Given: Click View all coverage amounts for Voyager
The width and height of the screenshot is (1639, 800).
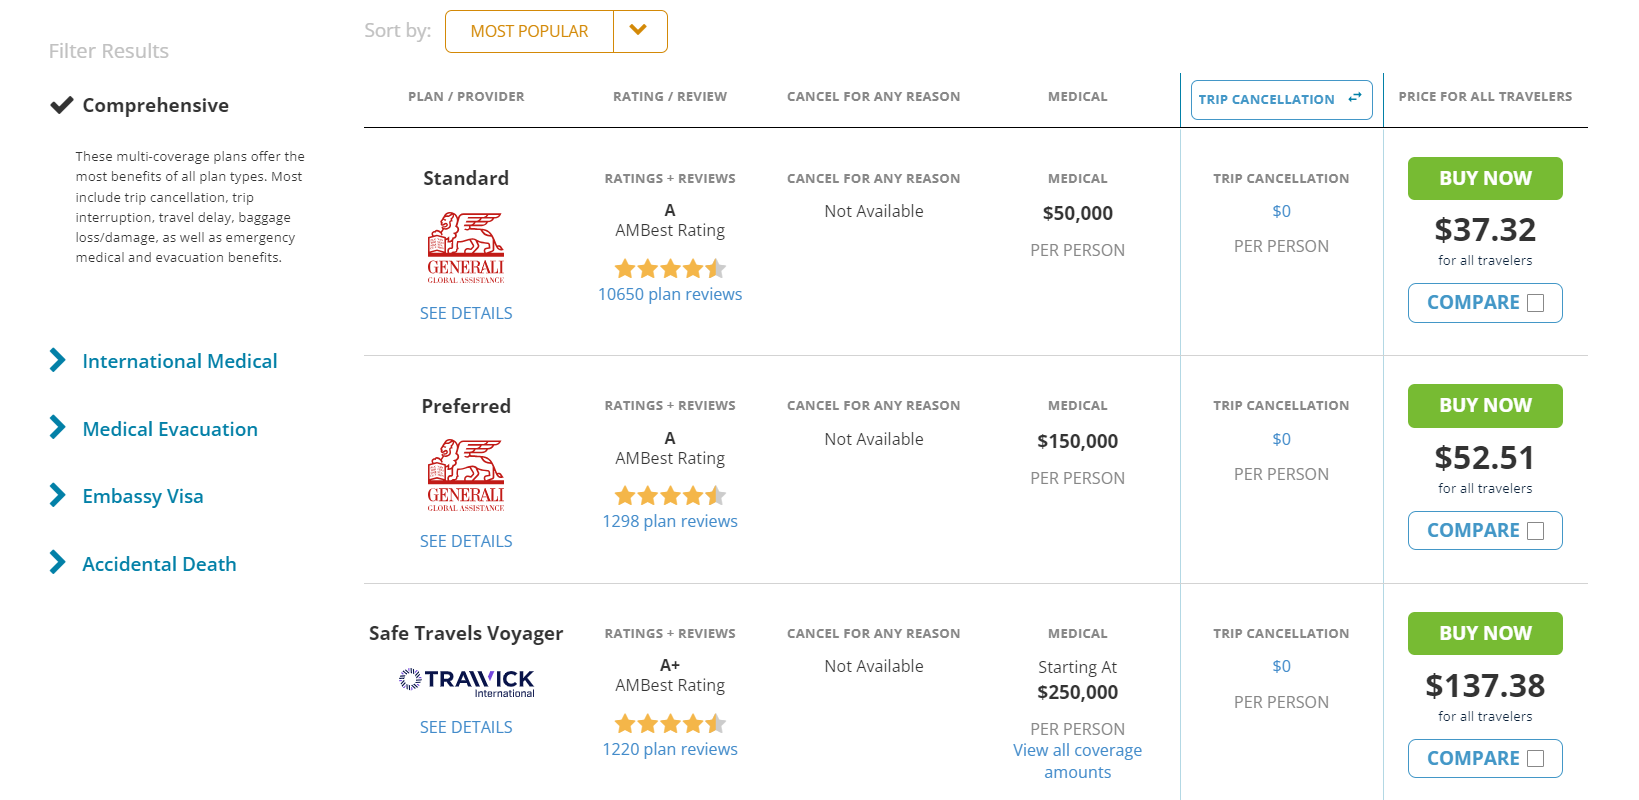Looking at the screenshot, I should [x=1077, y=760].
